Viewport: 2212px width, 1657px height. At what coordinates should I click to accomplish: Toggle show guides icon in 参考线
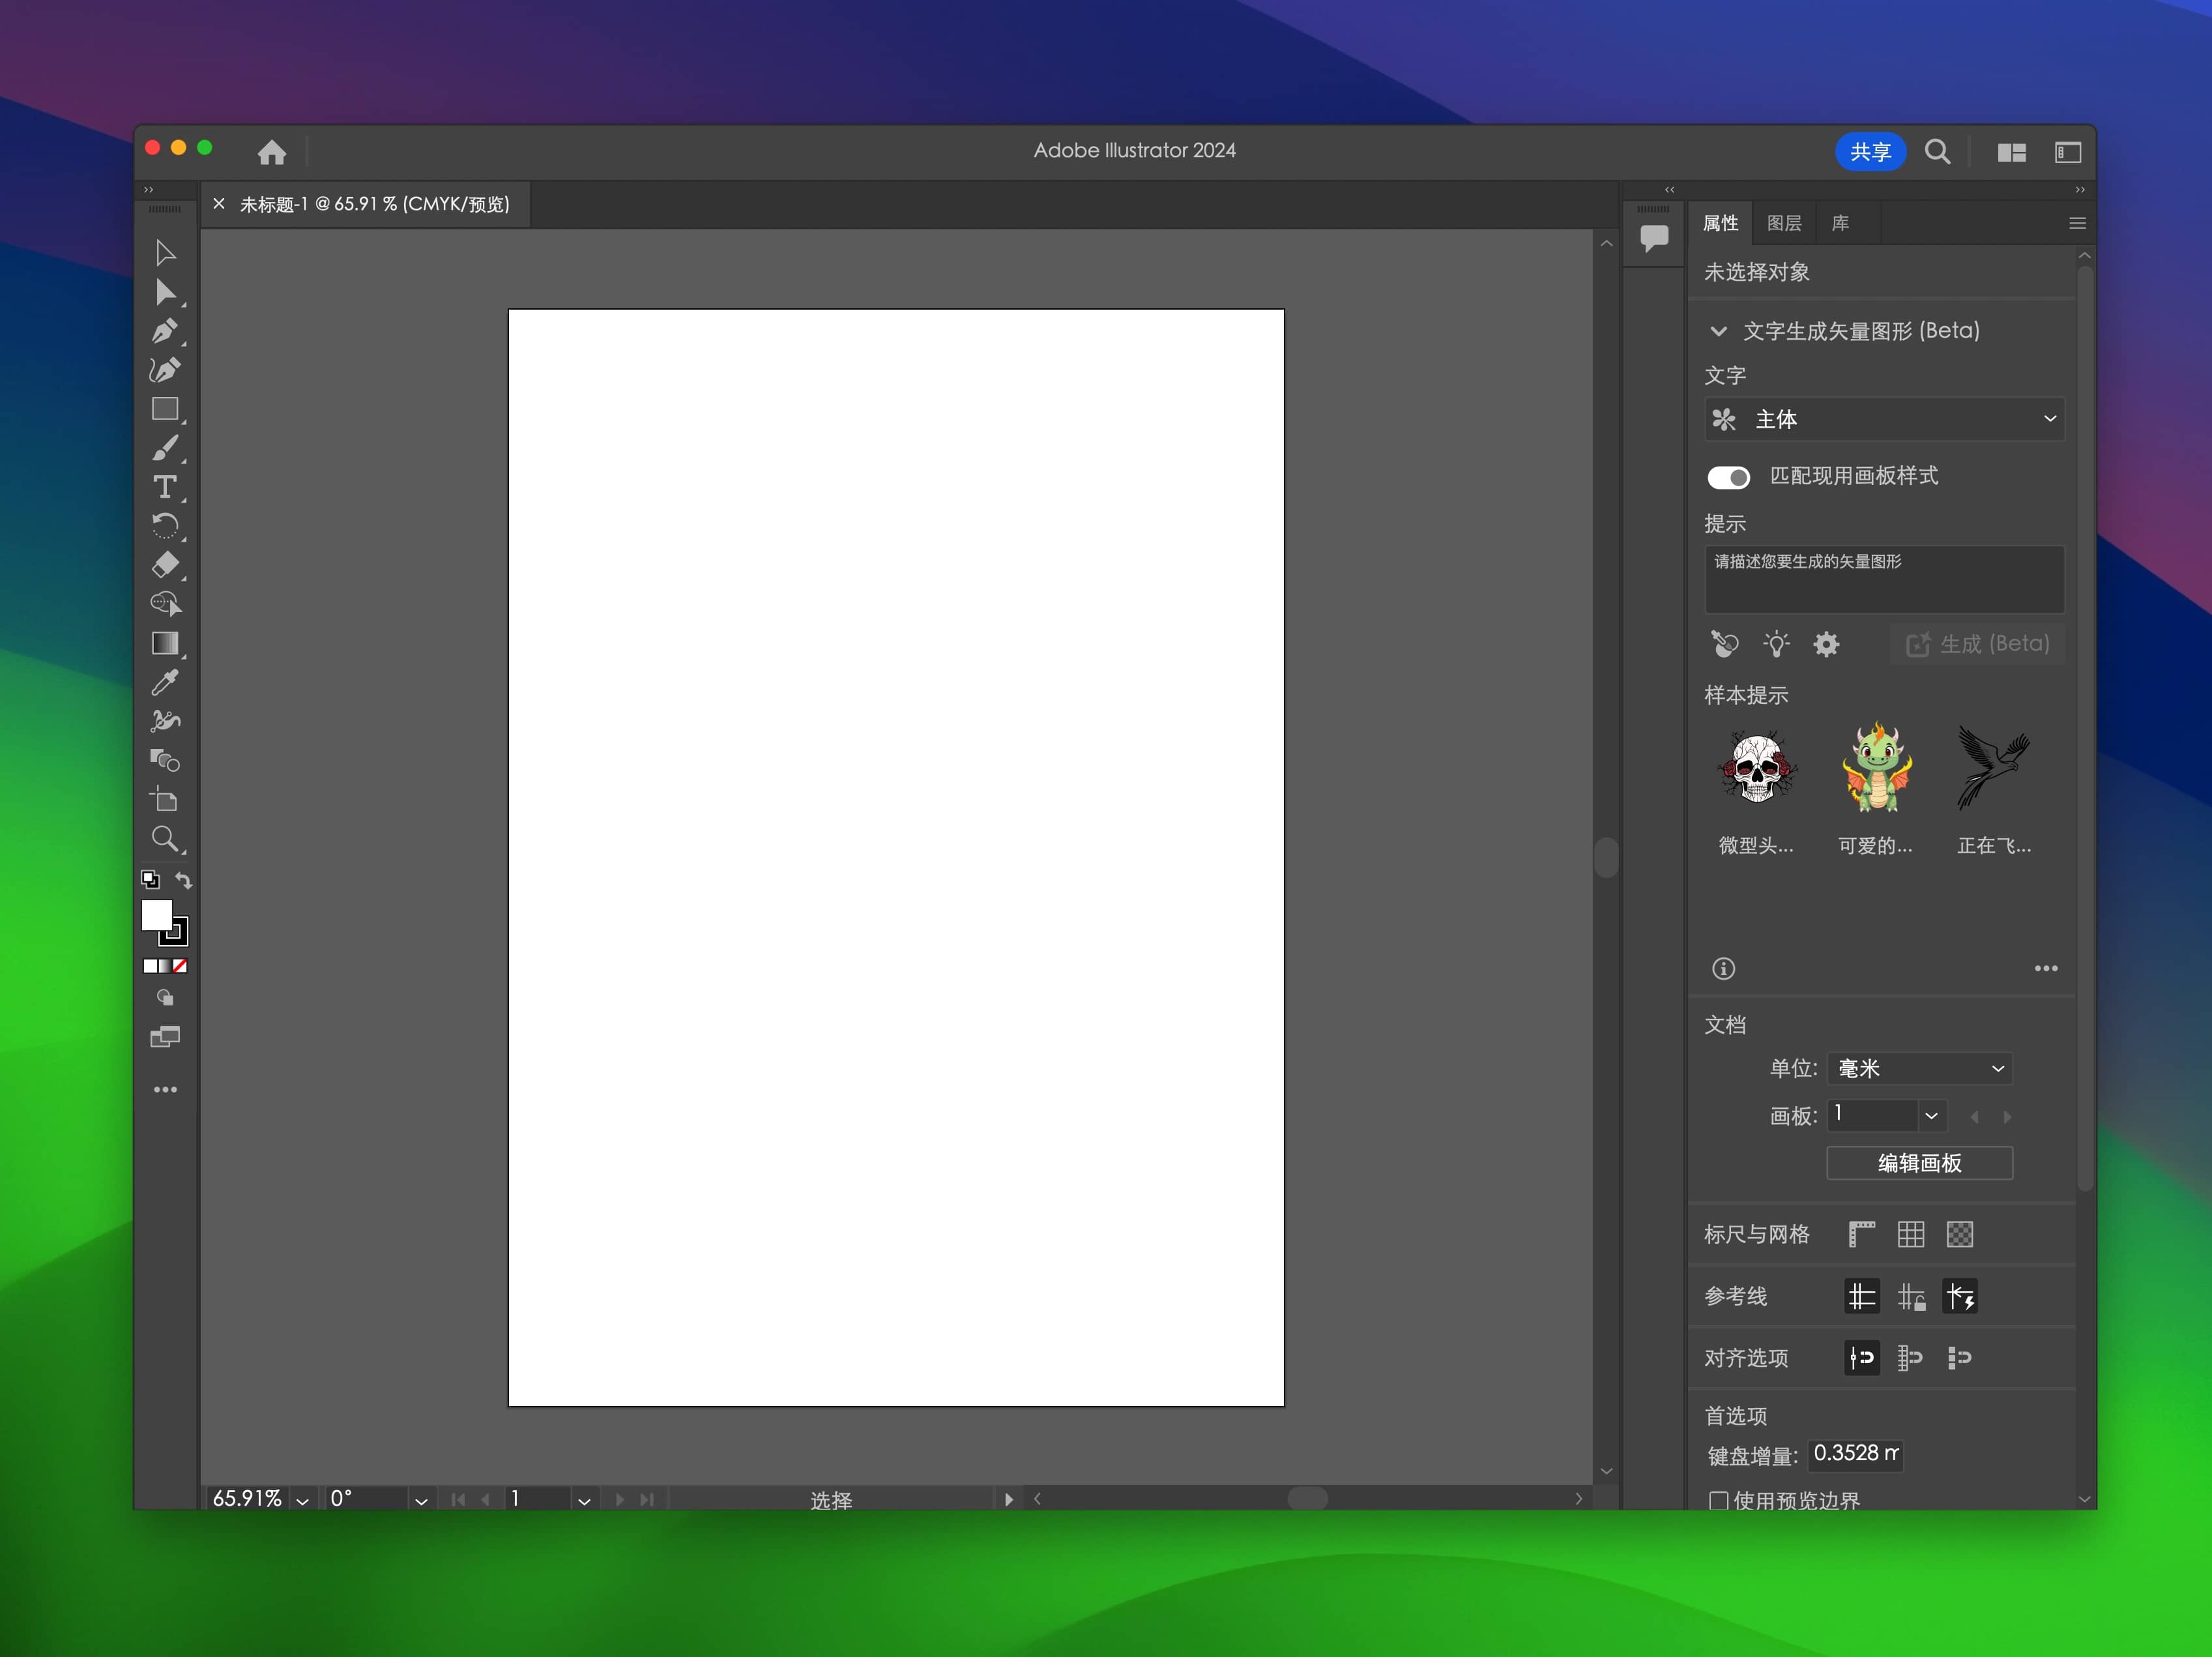[x=1861, y=1296]
